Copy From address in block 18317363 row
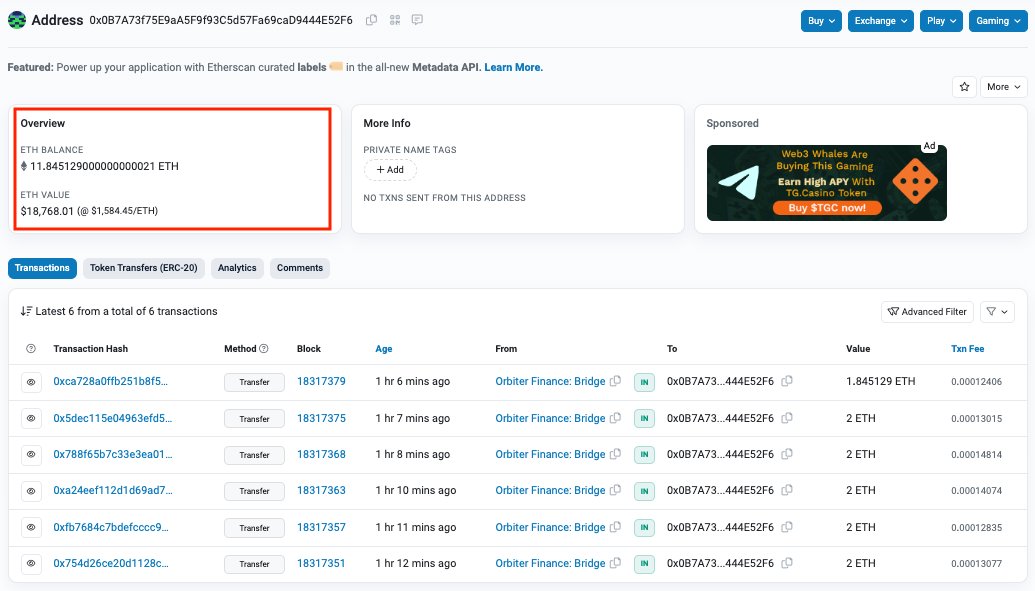 point(615,490)
